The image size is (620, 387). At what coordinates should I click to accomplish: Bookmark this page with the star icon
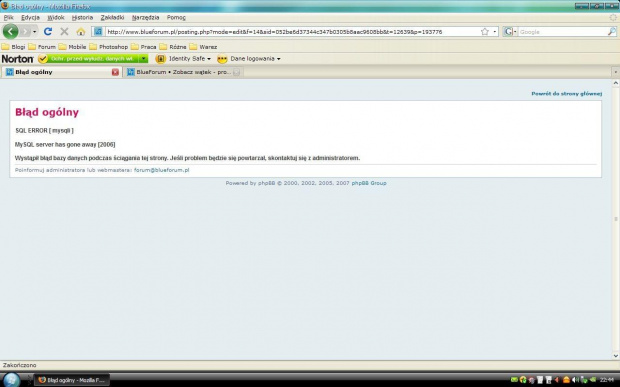click(485, 32)
